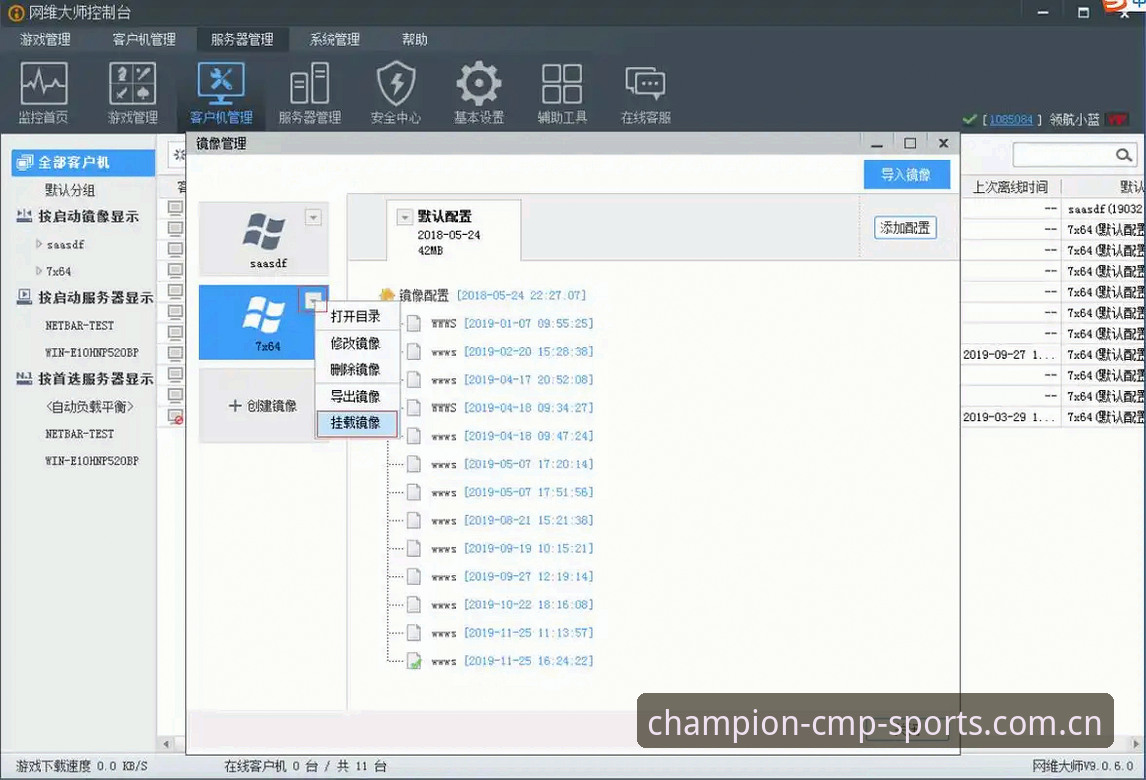Choose 导出镜像 from the context menu
This screenshot has height=780, width=1146.
[356, 396]
